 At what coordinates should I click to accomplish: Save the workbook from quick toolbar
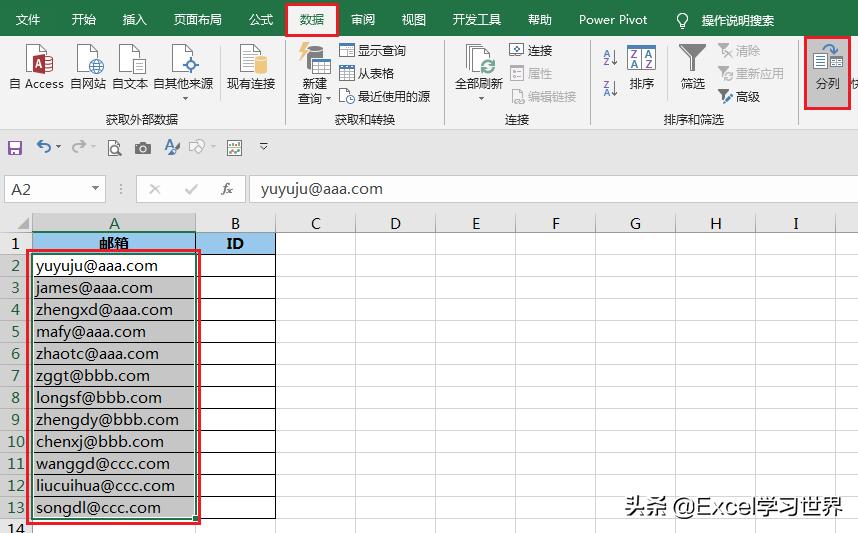[15, 147]
